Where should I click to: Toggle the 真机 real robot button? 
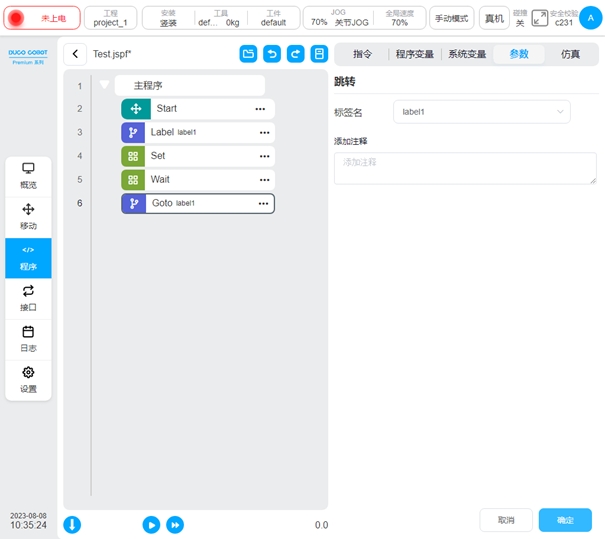494,18
